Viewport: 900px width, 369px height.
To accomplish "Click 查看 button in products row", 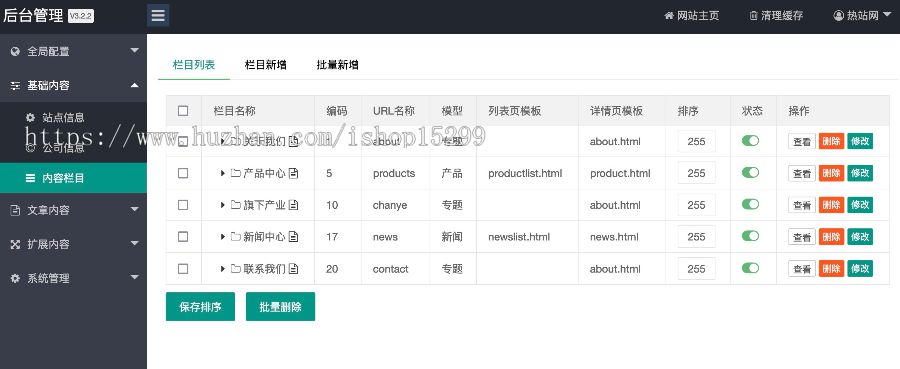I will coord(802,173).
